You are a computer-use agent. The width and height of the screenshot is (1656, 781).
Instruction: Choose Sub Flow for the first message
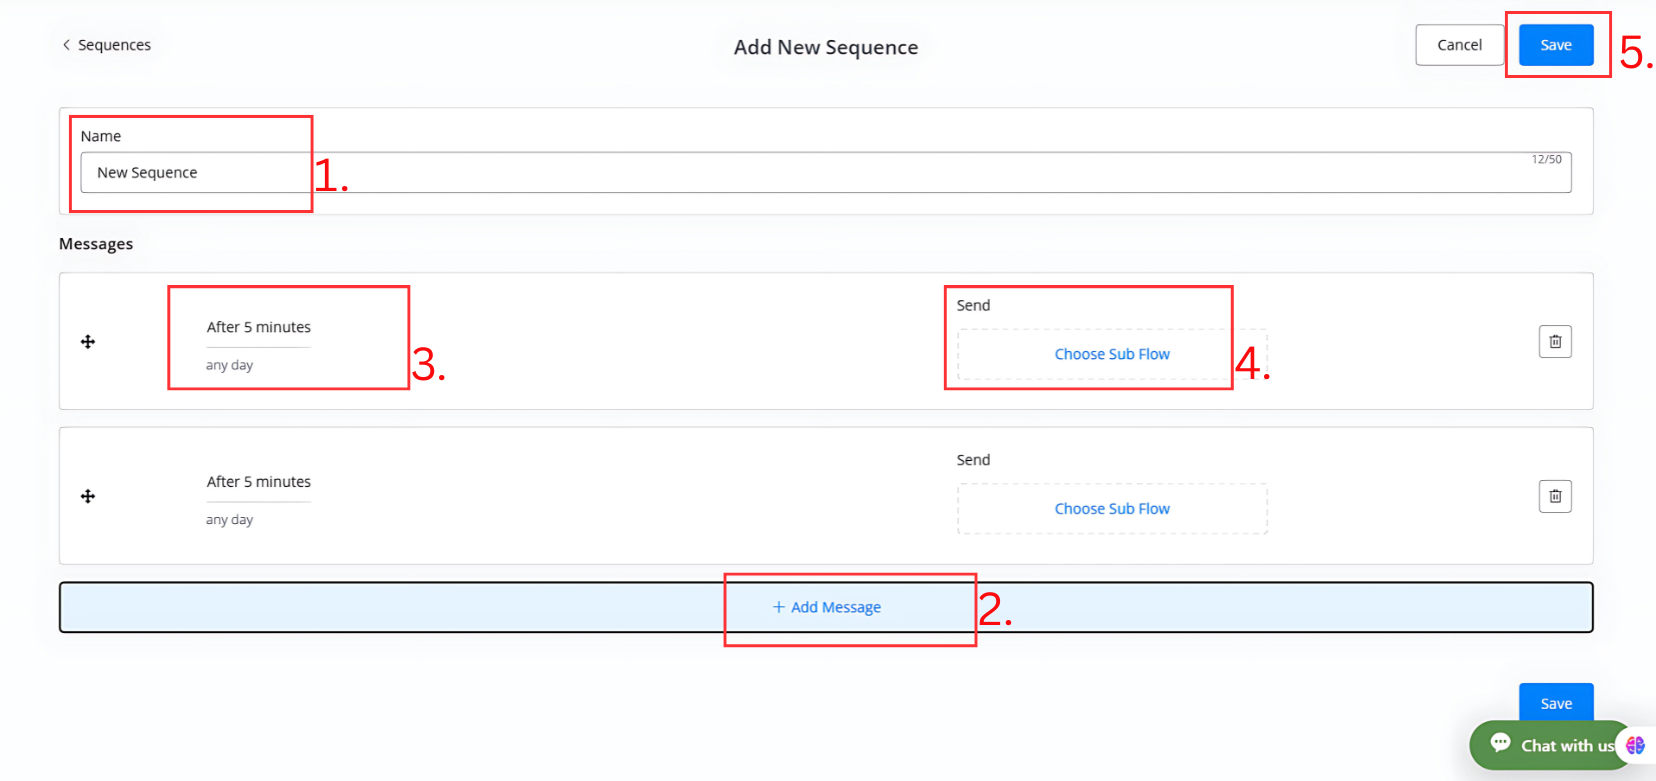pos(1112,354)
